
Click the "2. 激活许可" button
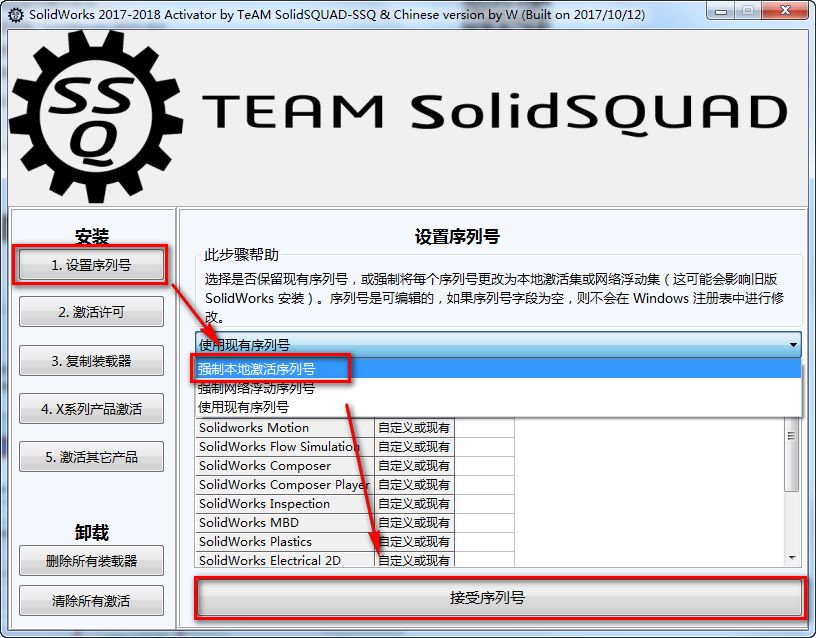point(91,312)
